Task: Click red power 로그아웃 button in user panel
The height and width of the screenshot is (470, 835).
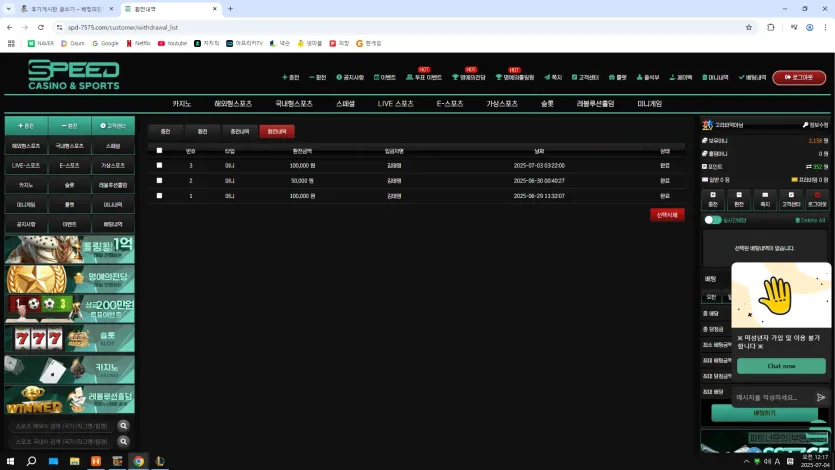Action: point(817,200)
